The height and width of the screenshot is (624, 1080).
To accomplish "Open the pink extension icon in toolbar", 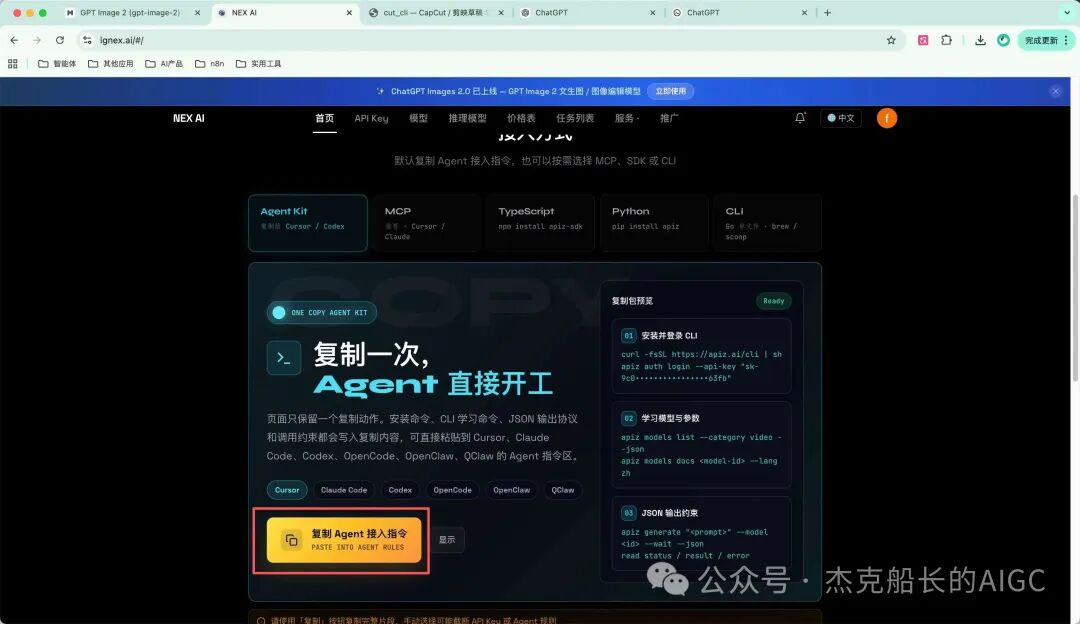I will point(923,40).
